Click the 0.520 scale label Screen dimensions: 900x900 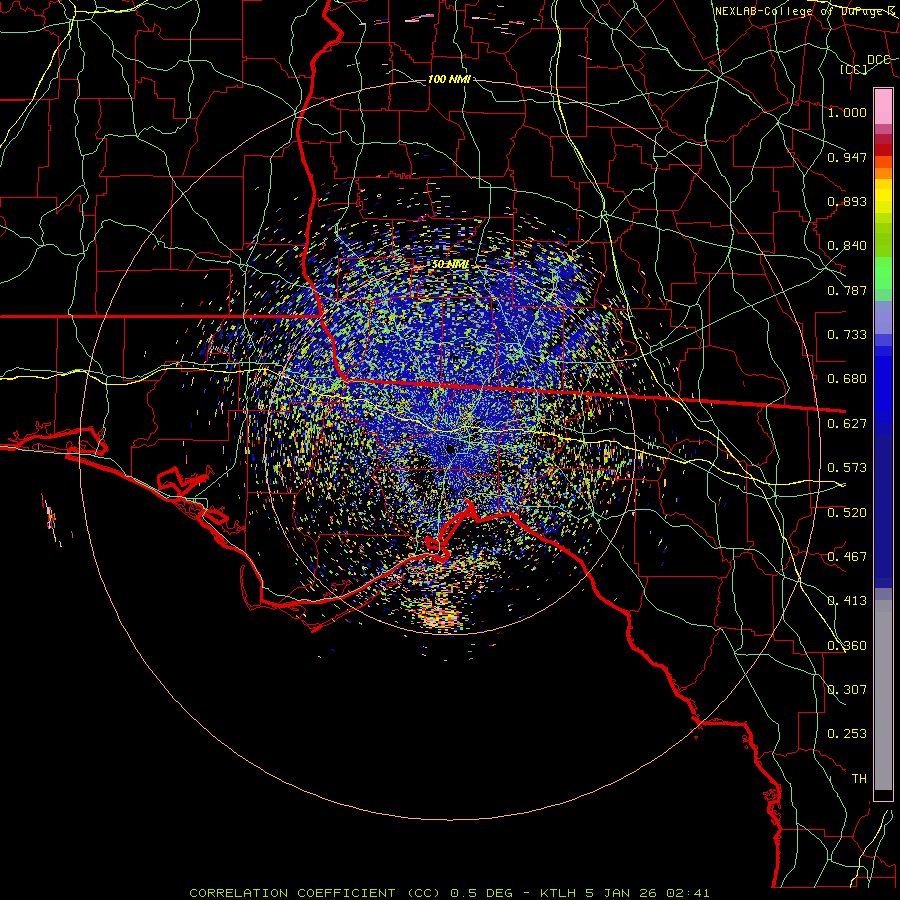[x=847, y=513]
